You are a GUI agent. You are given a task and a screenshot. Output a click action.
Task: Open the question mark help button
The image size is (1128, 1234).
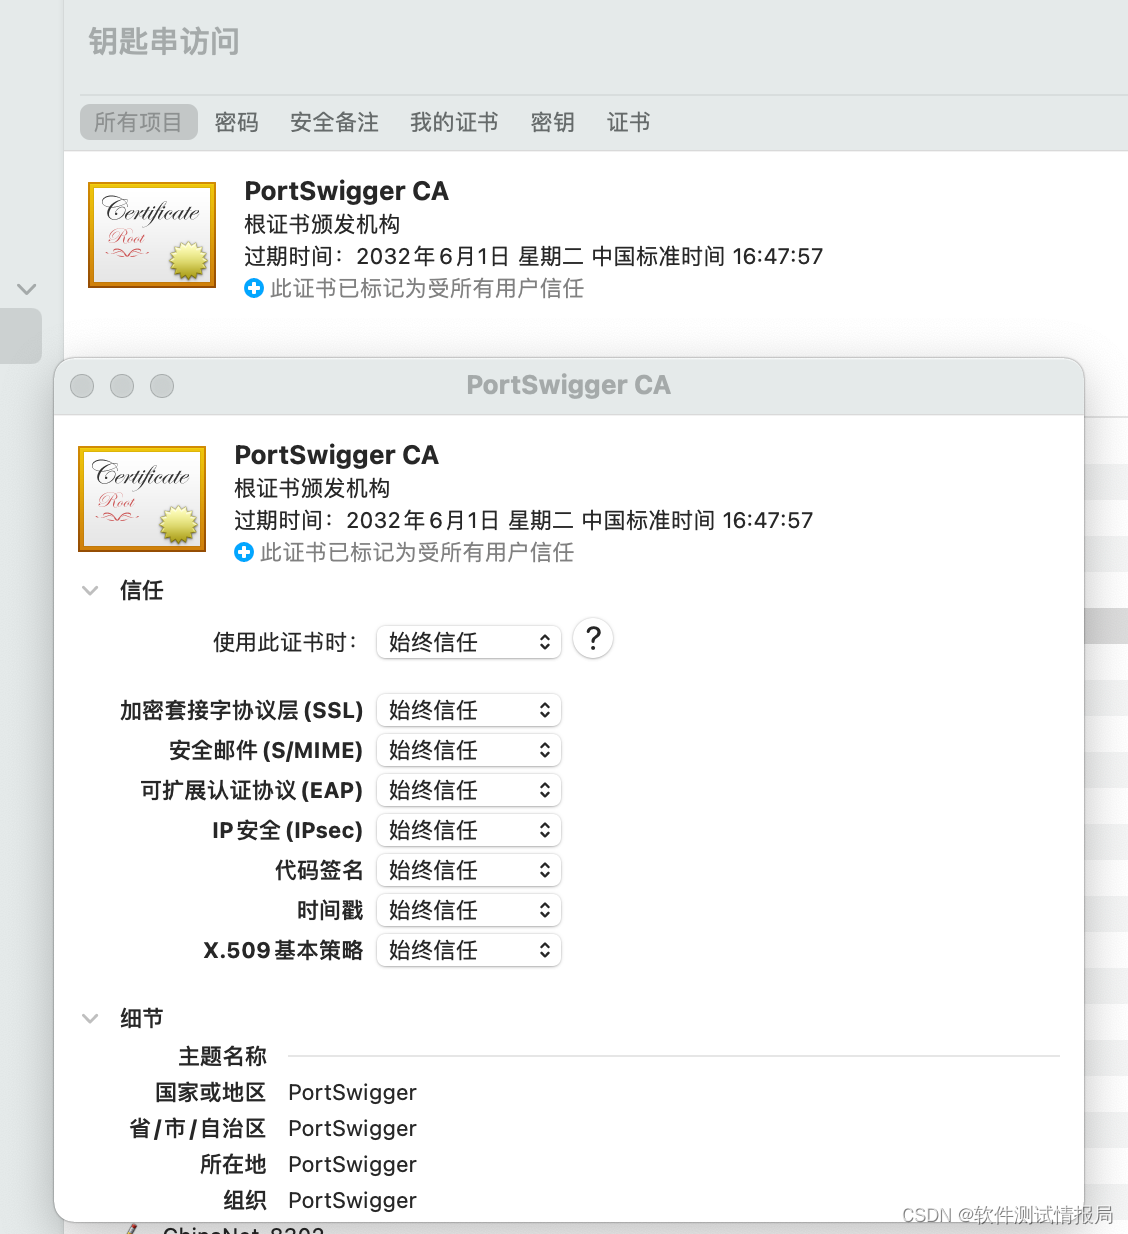[593, 638]
